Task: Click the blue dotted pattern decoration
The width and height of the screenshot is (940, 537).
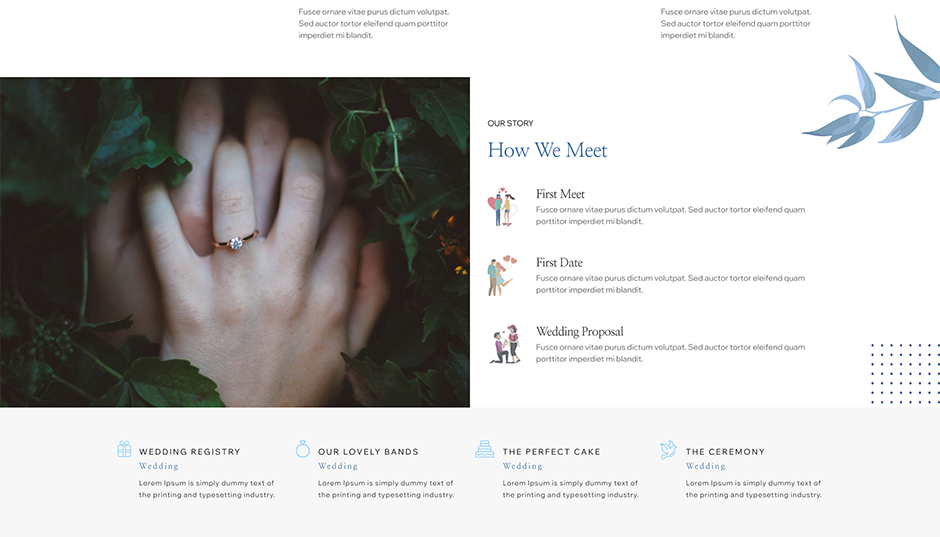Action: [x=905, y=373]
